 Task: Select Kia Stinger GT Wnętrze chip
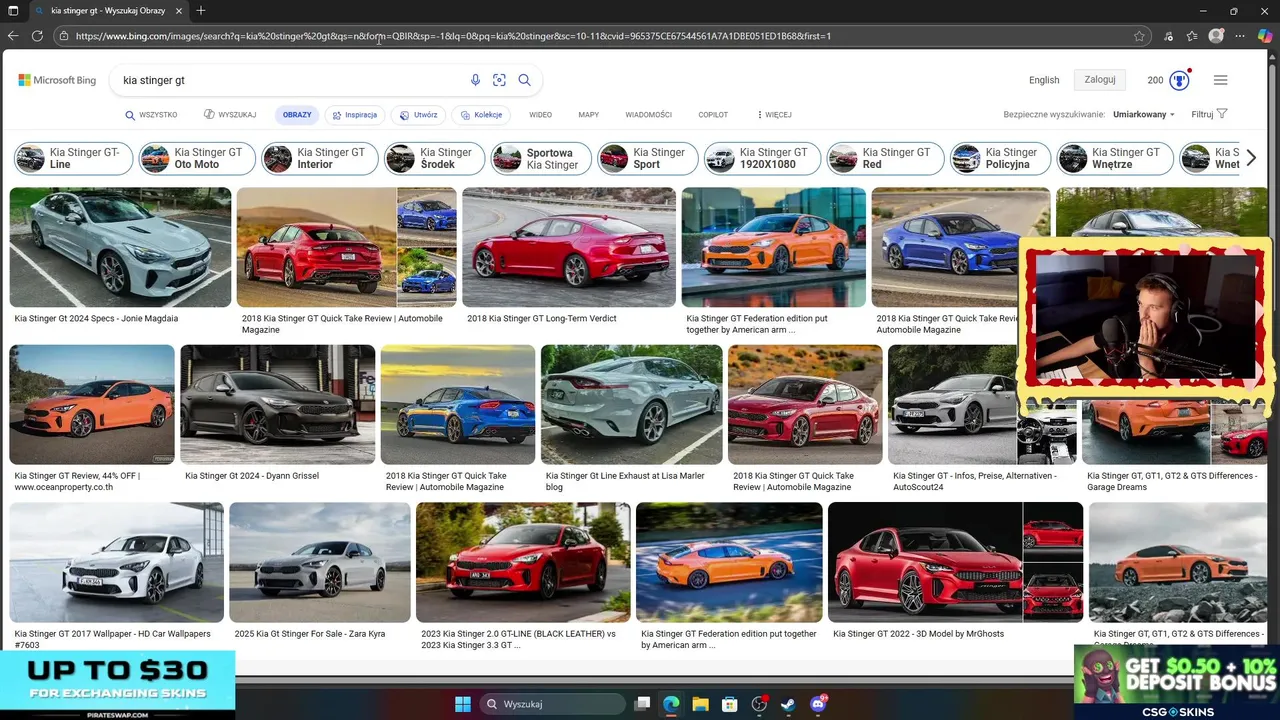(x=1115, y=158)
